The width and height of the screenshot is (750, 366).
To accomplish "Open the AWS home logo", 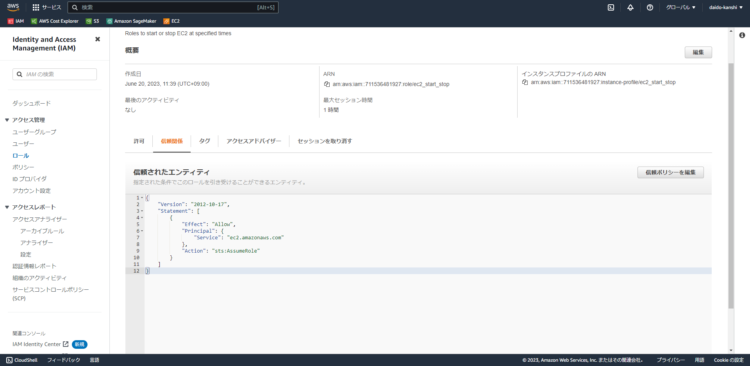I will (x=13, y=7).
